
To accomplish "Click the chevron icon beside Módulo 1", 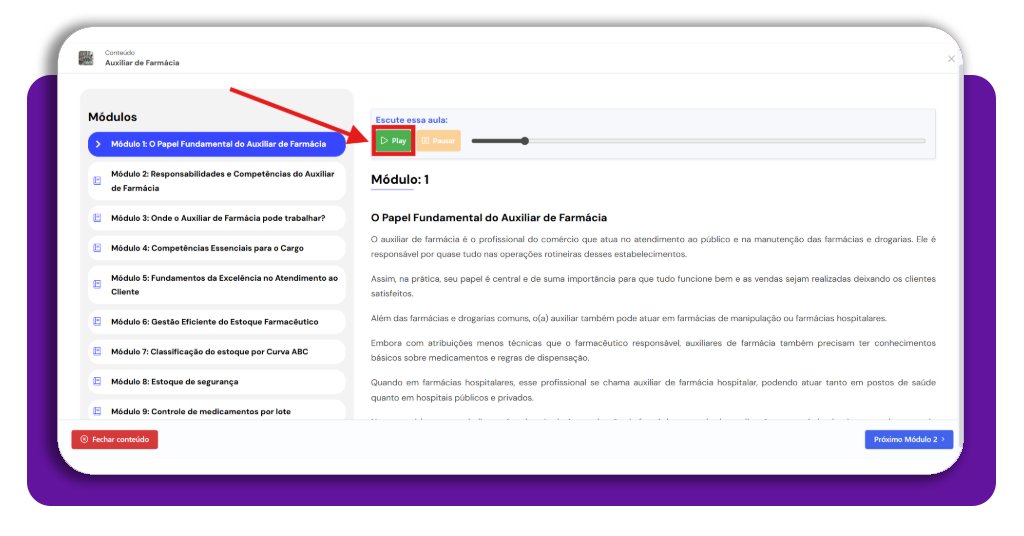I will [x=98, y=144].
